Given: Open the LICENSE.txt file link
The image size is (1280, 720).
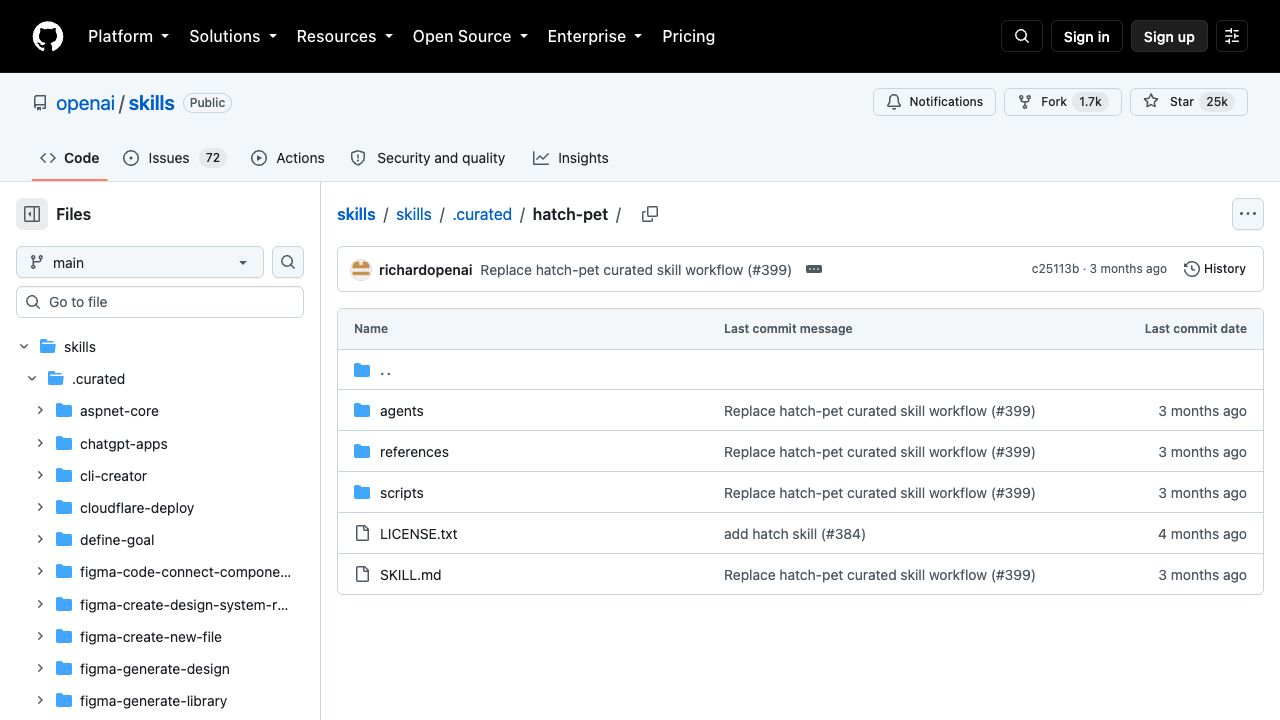Looking at the screenshot, I should point(419,534).
